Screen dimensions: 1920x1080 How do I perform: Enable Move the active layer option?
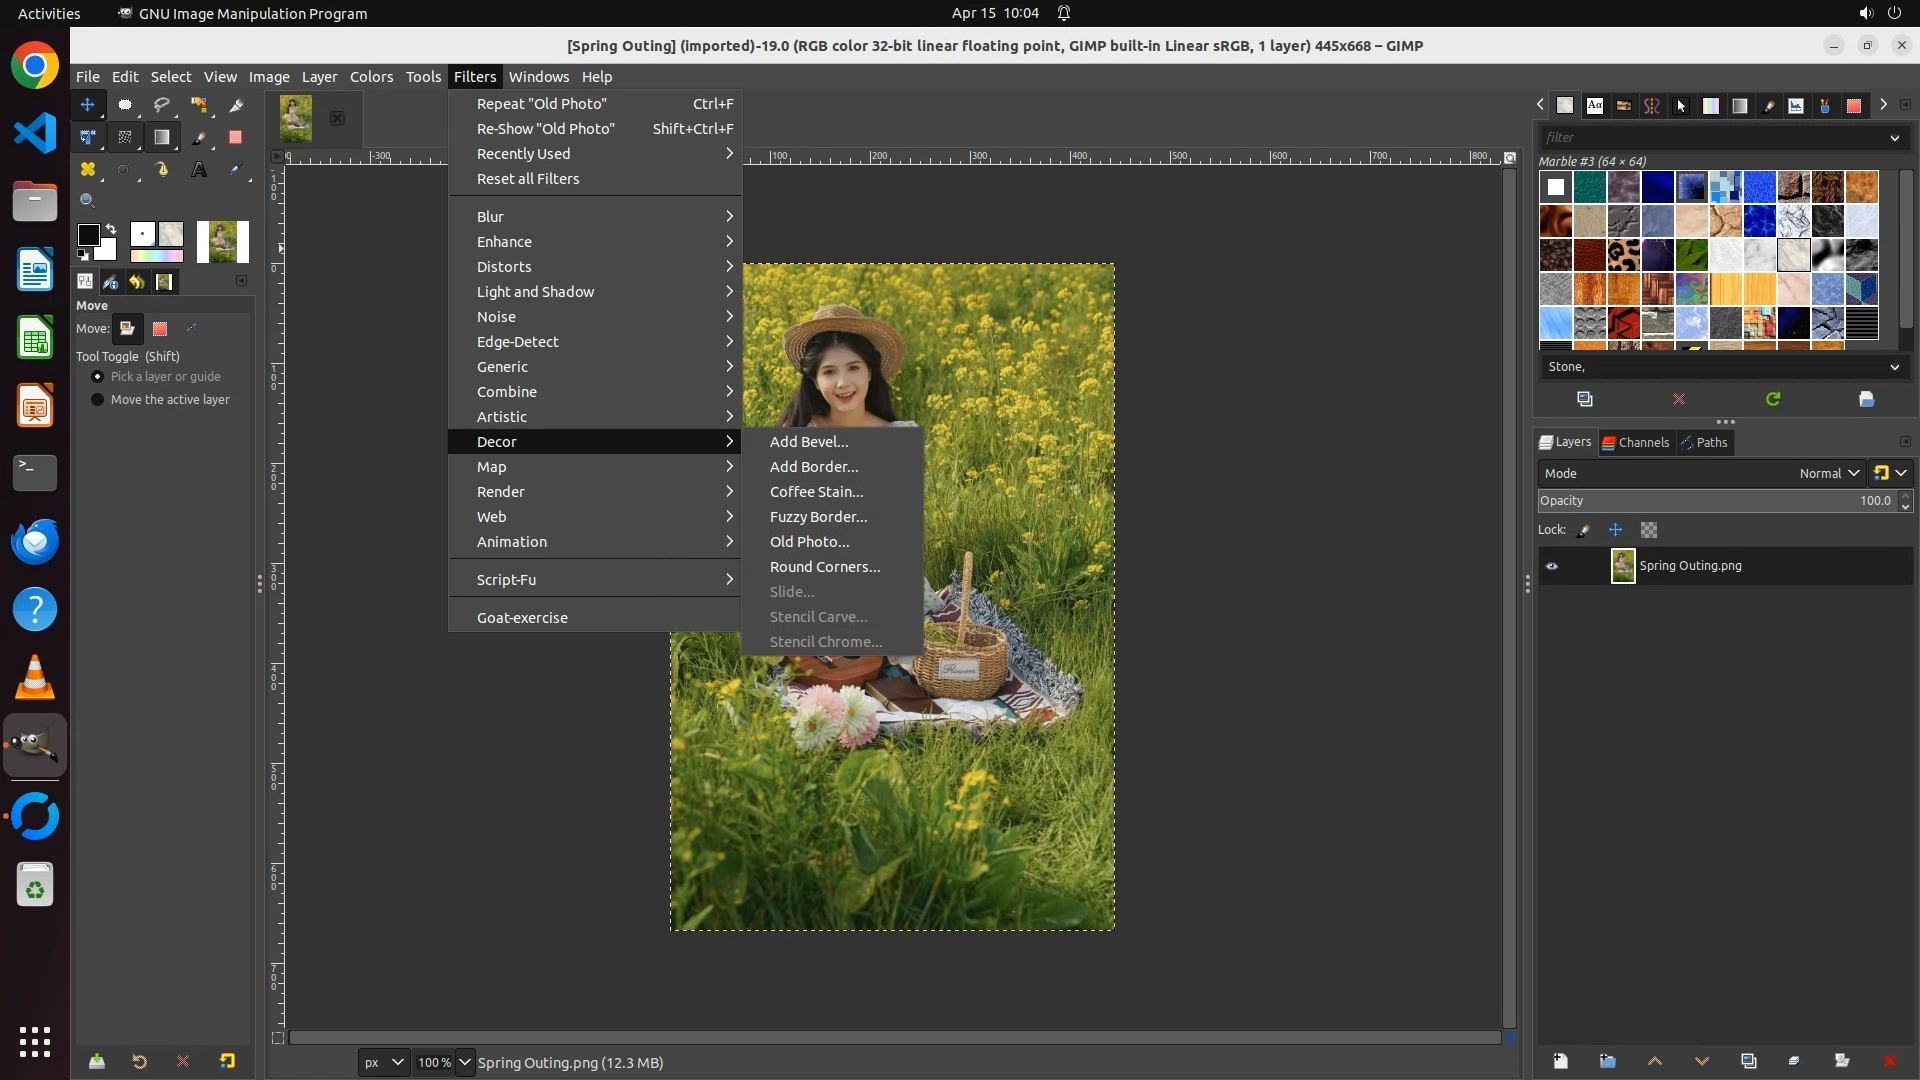click(98, 400)
